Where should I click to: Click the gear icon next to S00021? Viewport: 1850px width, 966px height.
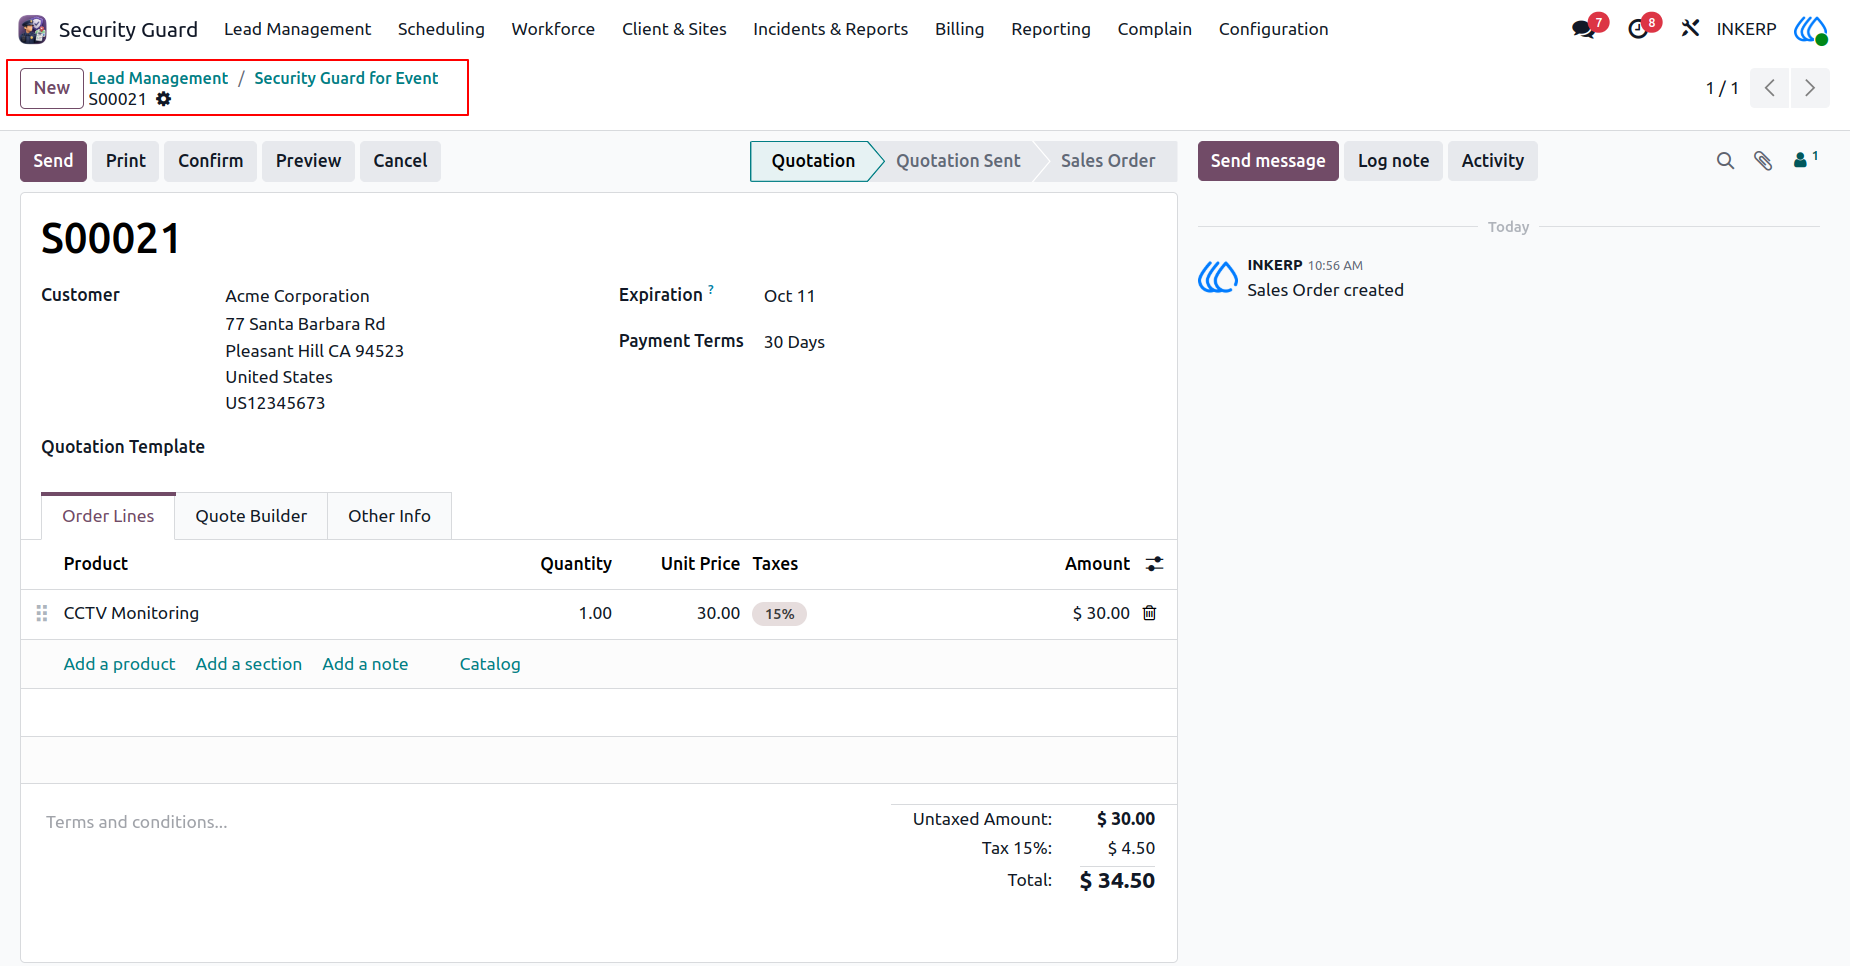pyautogui.click(x=164, y=99)
